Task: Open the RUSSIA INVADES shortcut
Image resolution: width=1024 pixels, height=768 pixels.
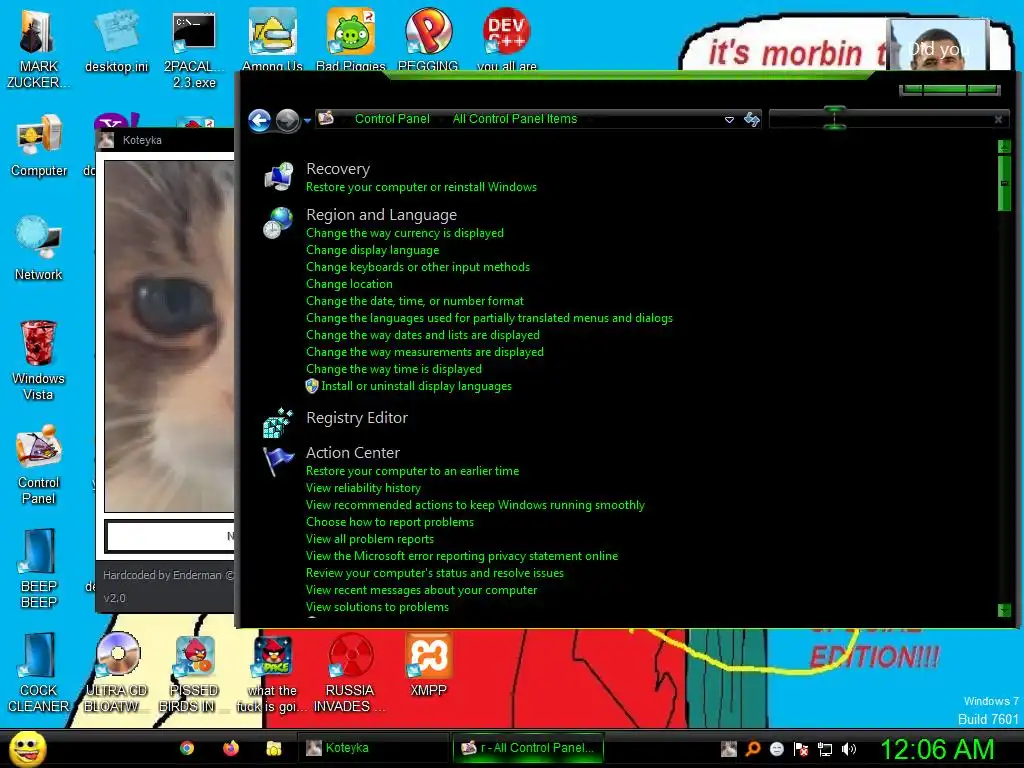Action: pyautogui.click(x=351, y=672)
